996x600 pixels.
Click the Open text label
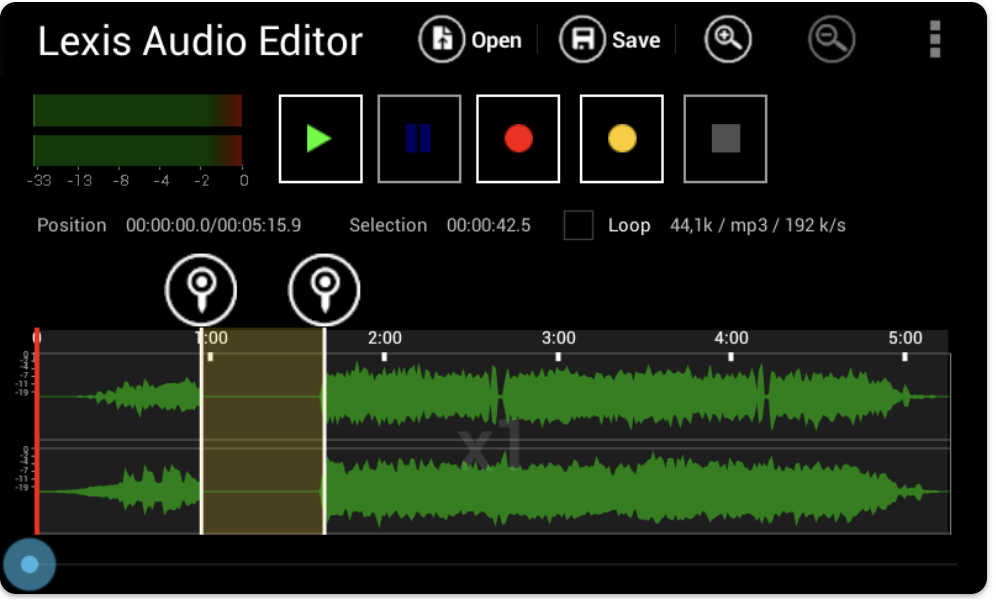click(496, 41)
